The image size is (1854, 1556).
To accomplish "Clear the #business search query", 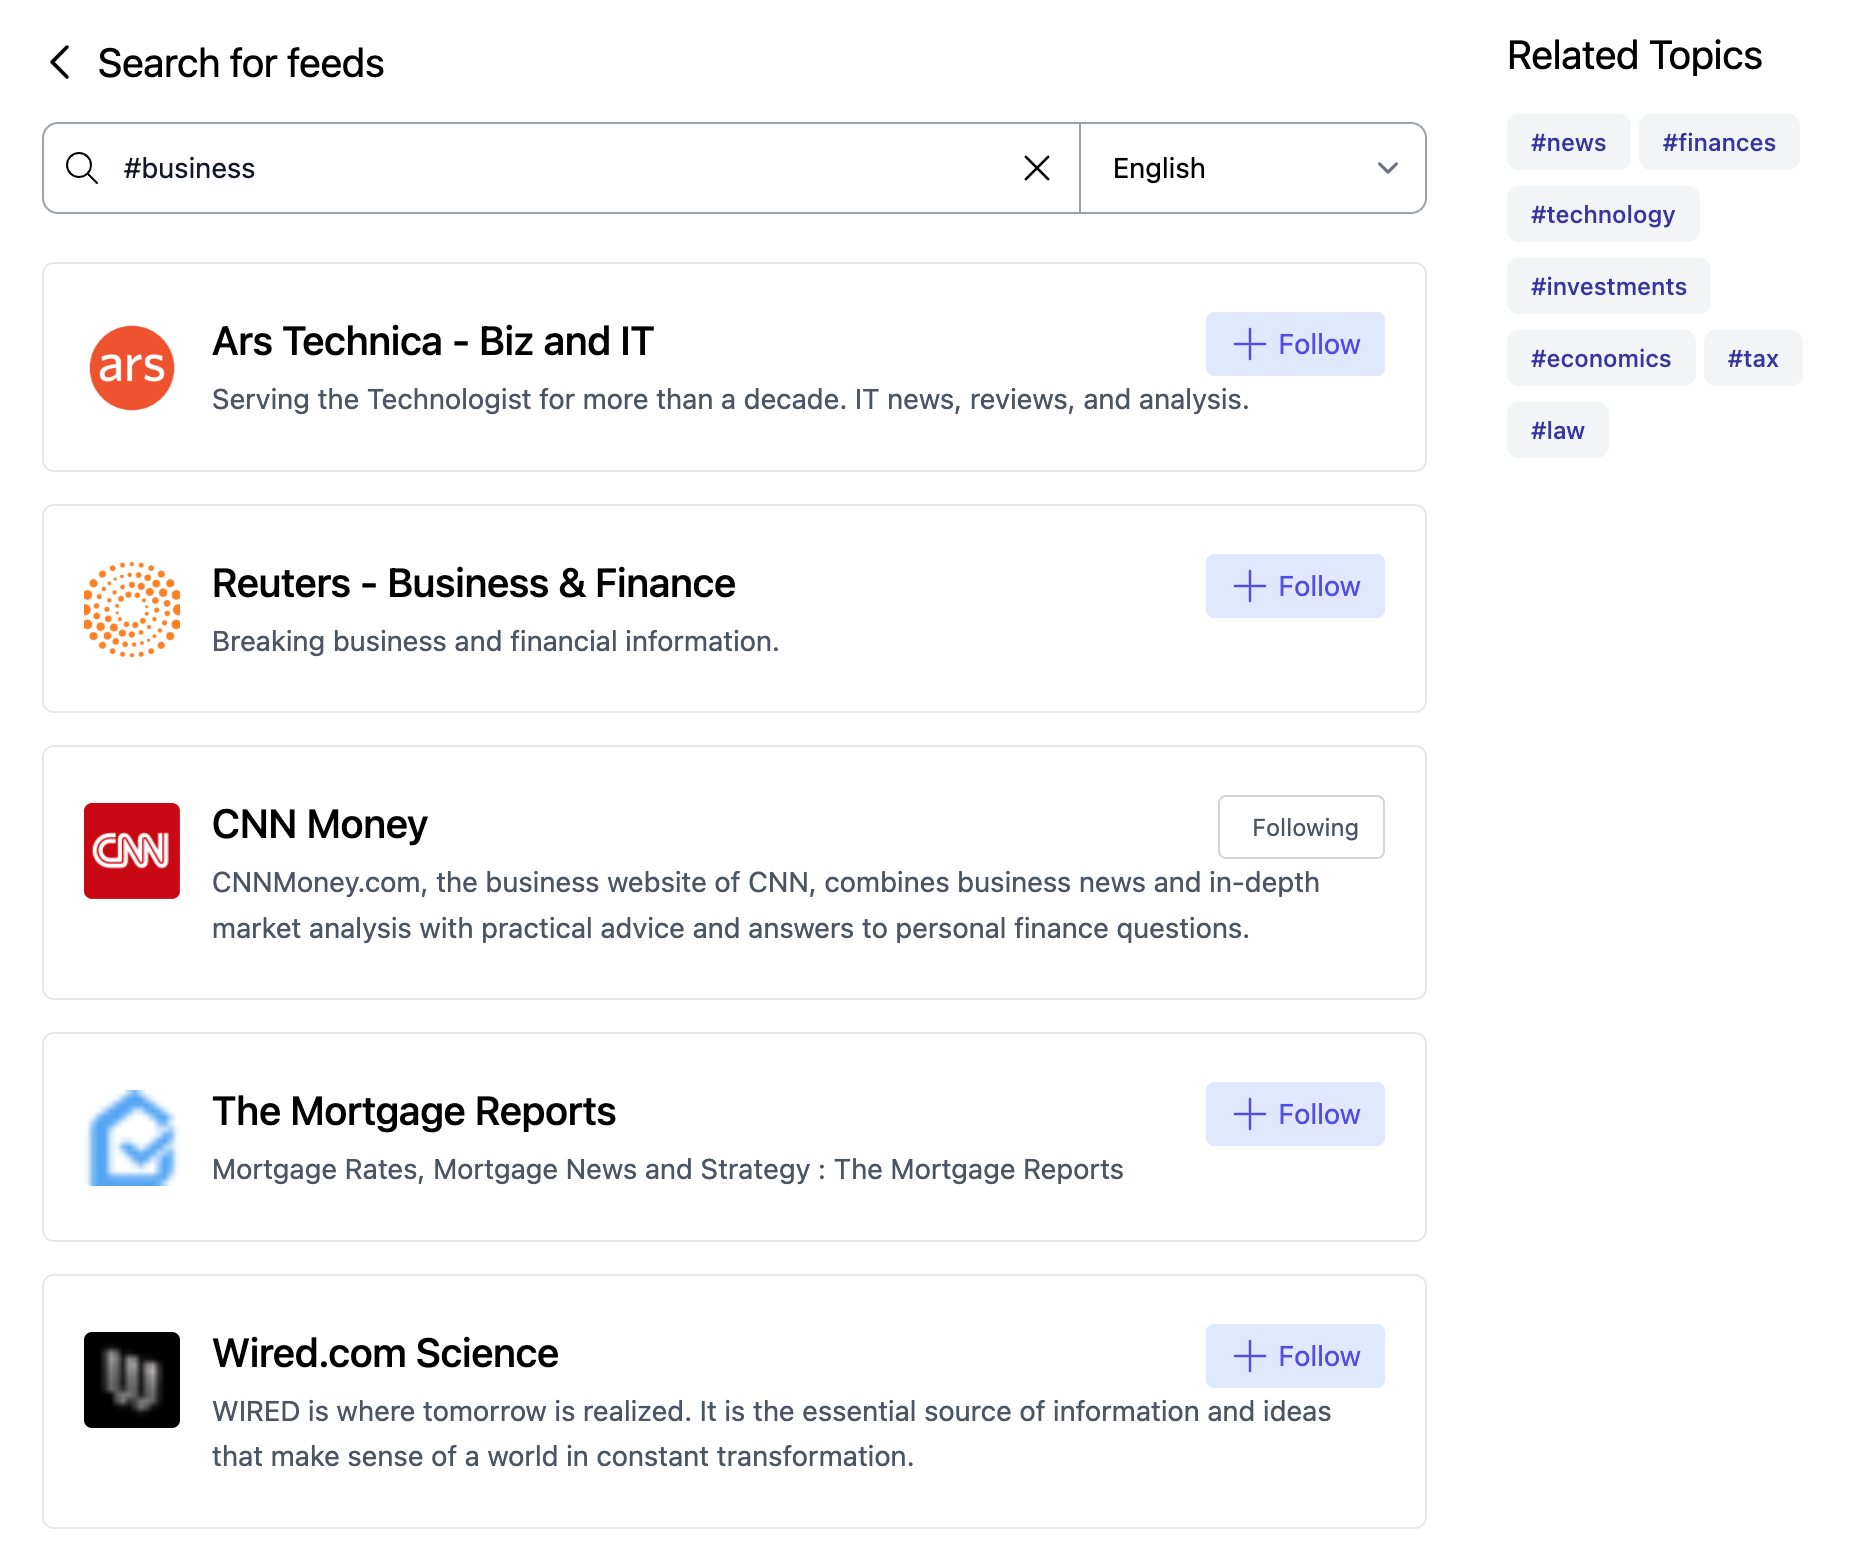I will click(x=1037, y=168).
